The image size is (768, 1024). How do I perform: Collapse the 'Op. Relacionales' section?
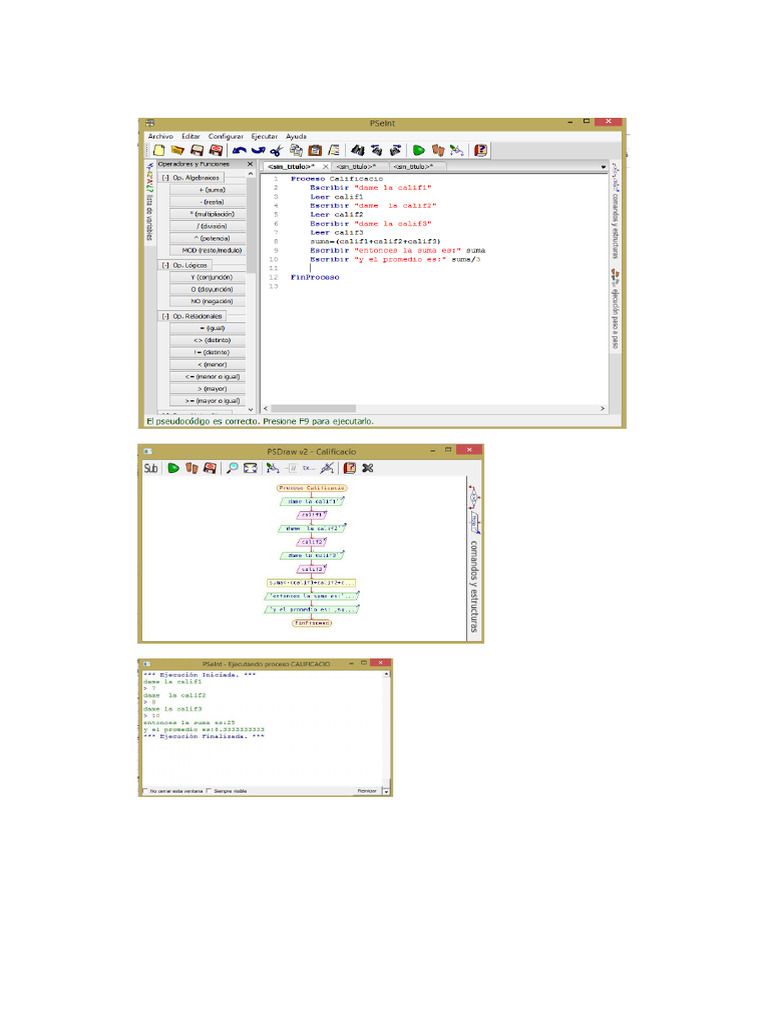[x=165, y=316]
